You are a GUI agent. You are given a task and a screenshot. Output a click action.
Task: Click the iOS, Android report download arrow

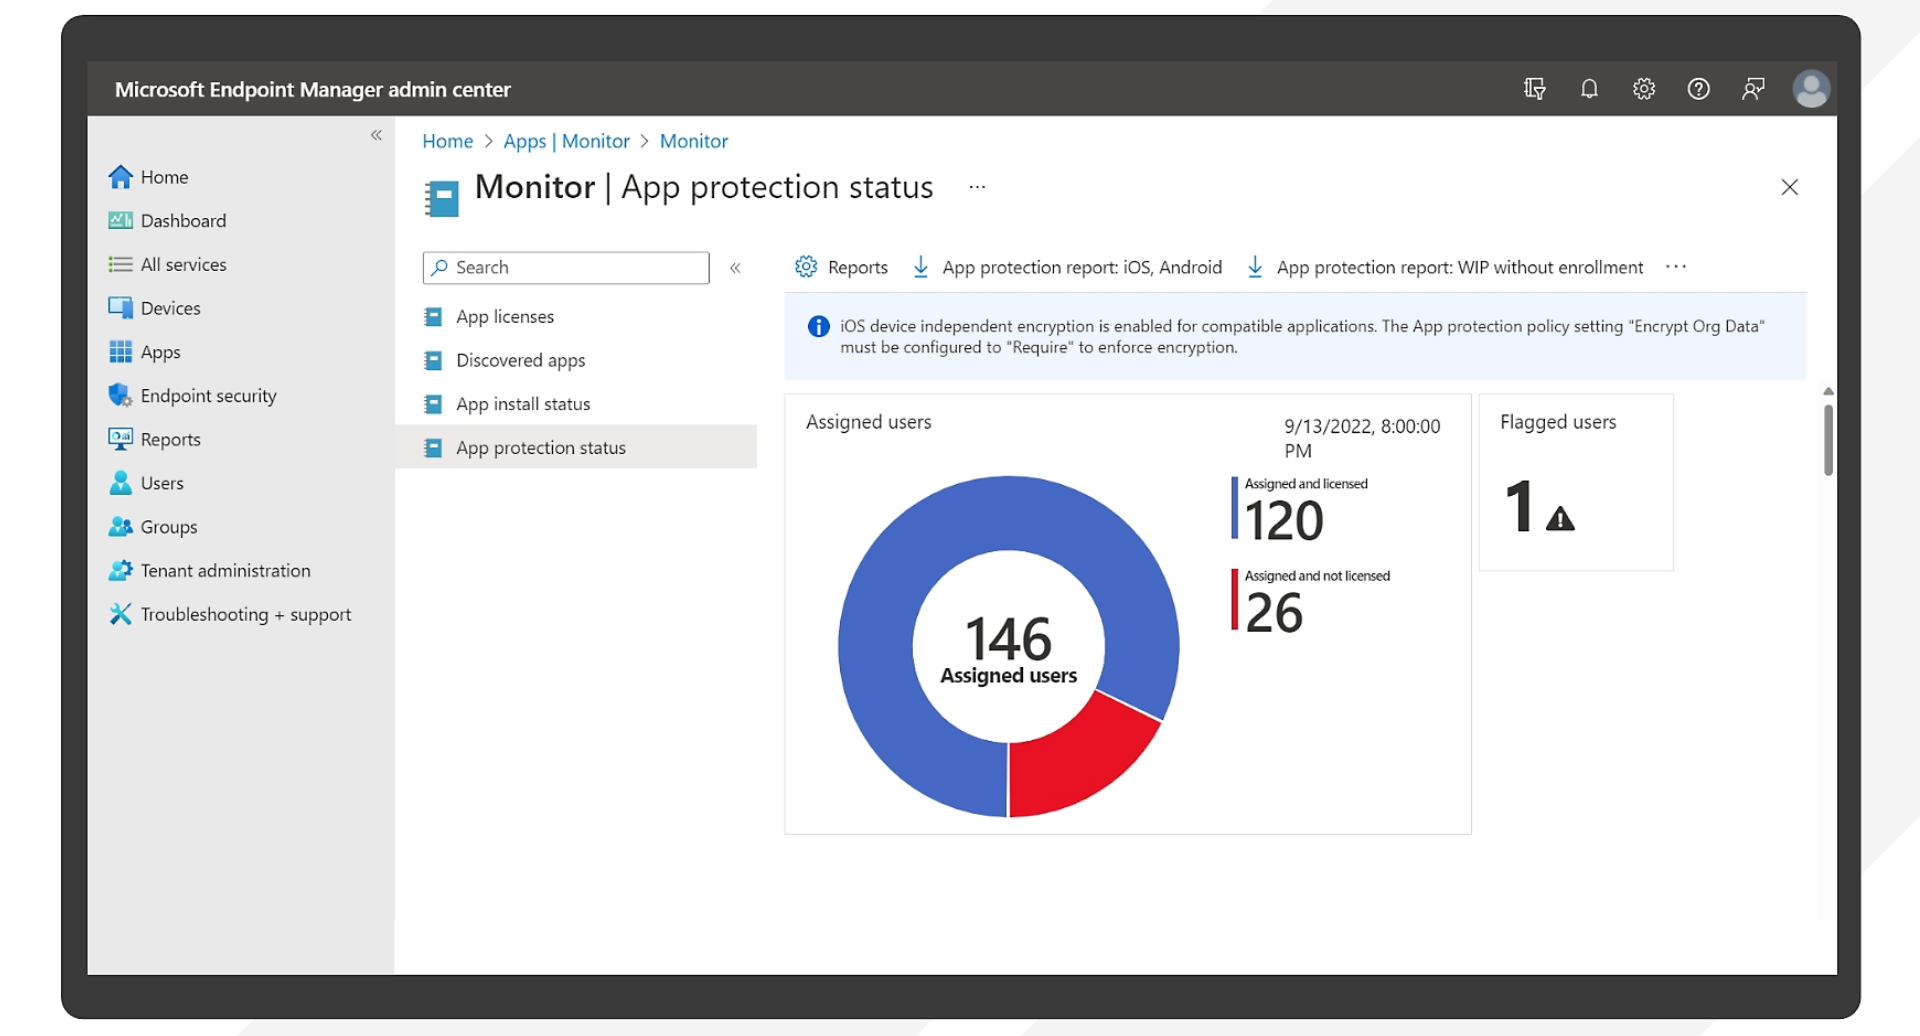coord(921,267)
